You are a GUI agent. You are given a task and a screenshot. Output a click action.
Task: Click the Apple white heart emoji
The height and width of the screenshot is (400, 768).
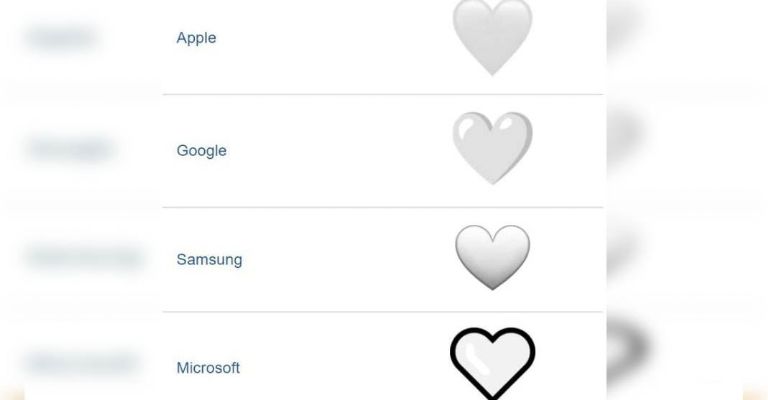pos(492,37)
